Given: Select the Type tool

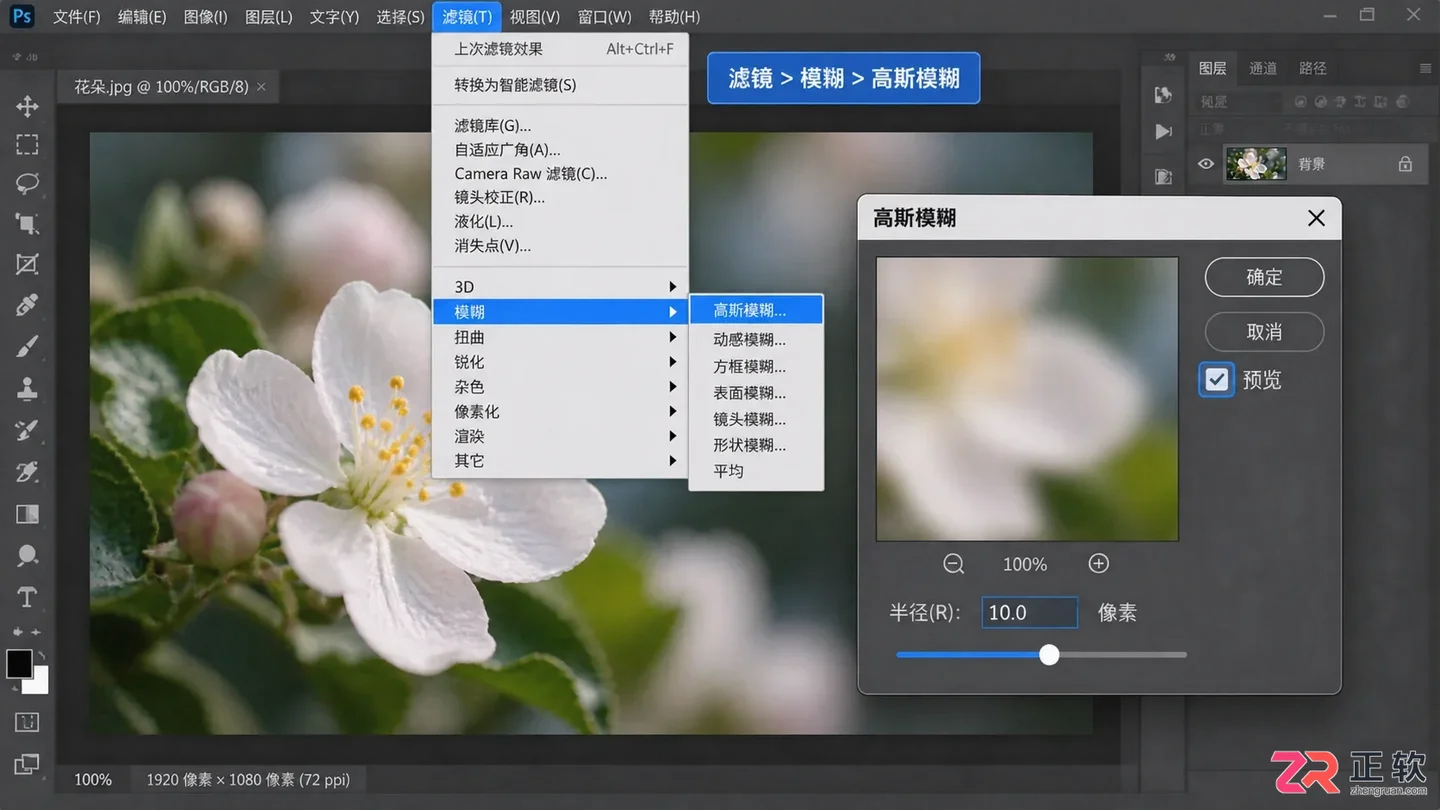Looking at the screenshot, I should pos(27,597).
